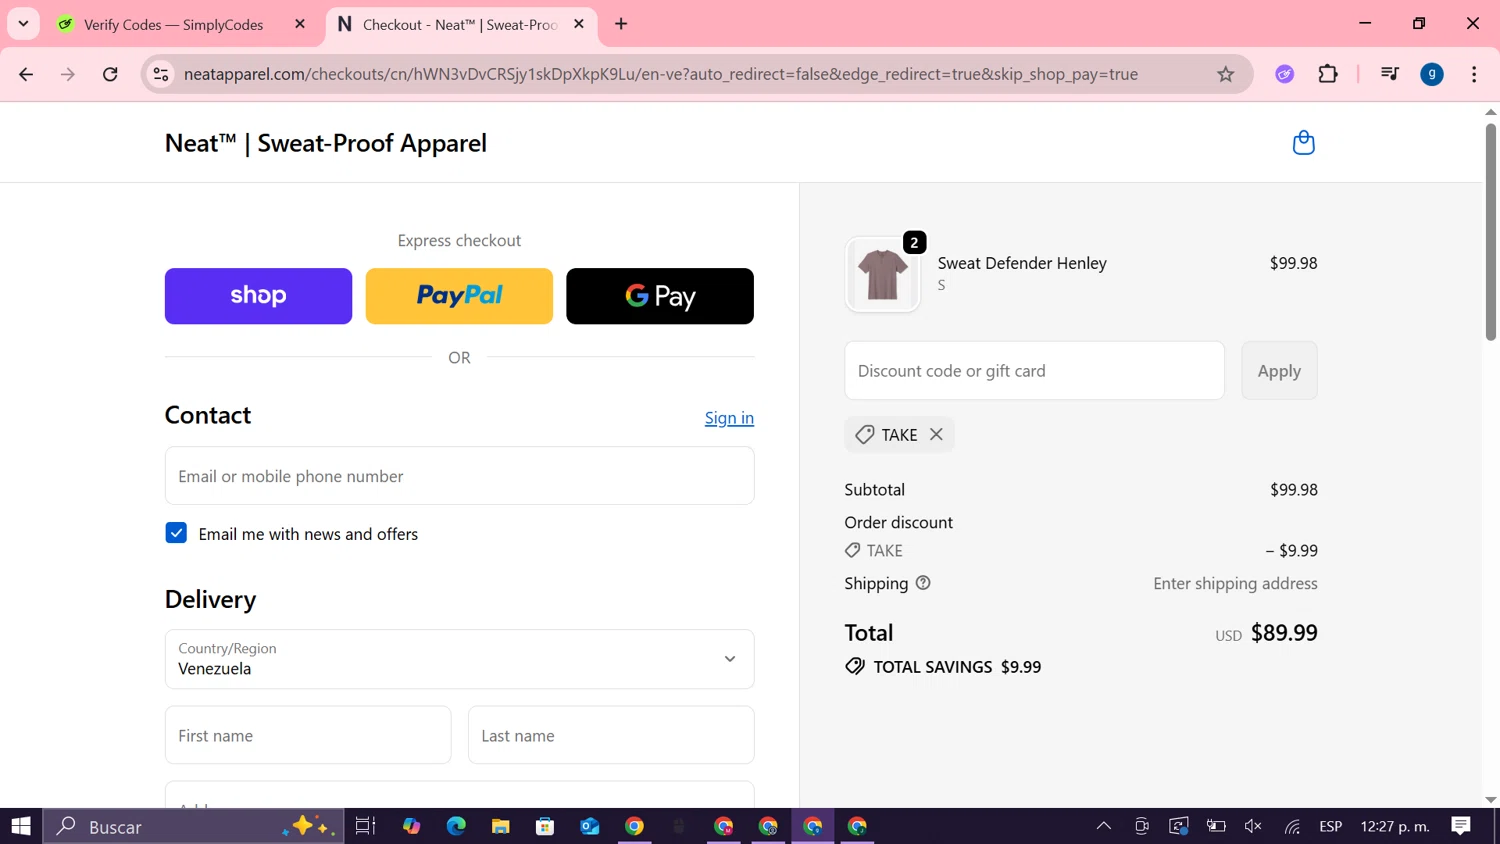View site information icon in address bar

pyautogui.click(x=161, y=74)
